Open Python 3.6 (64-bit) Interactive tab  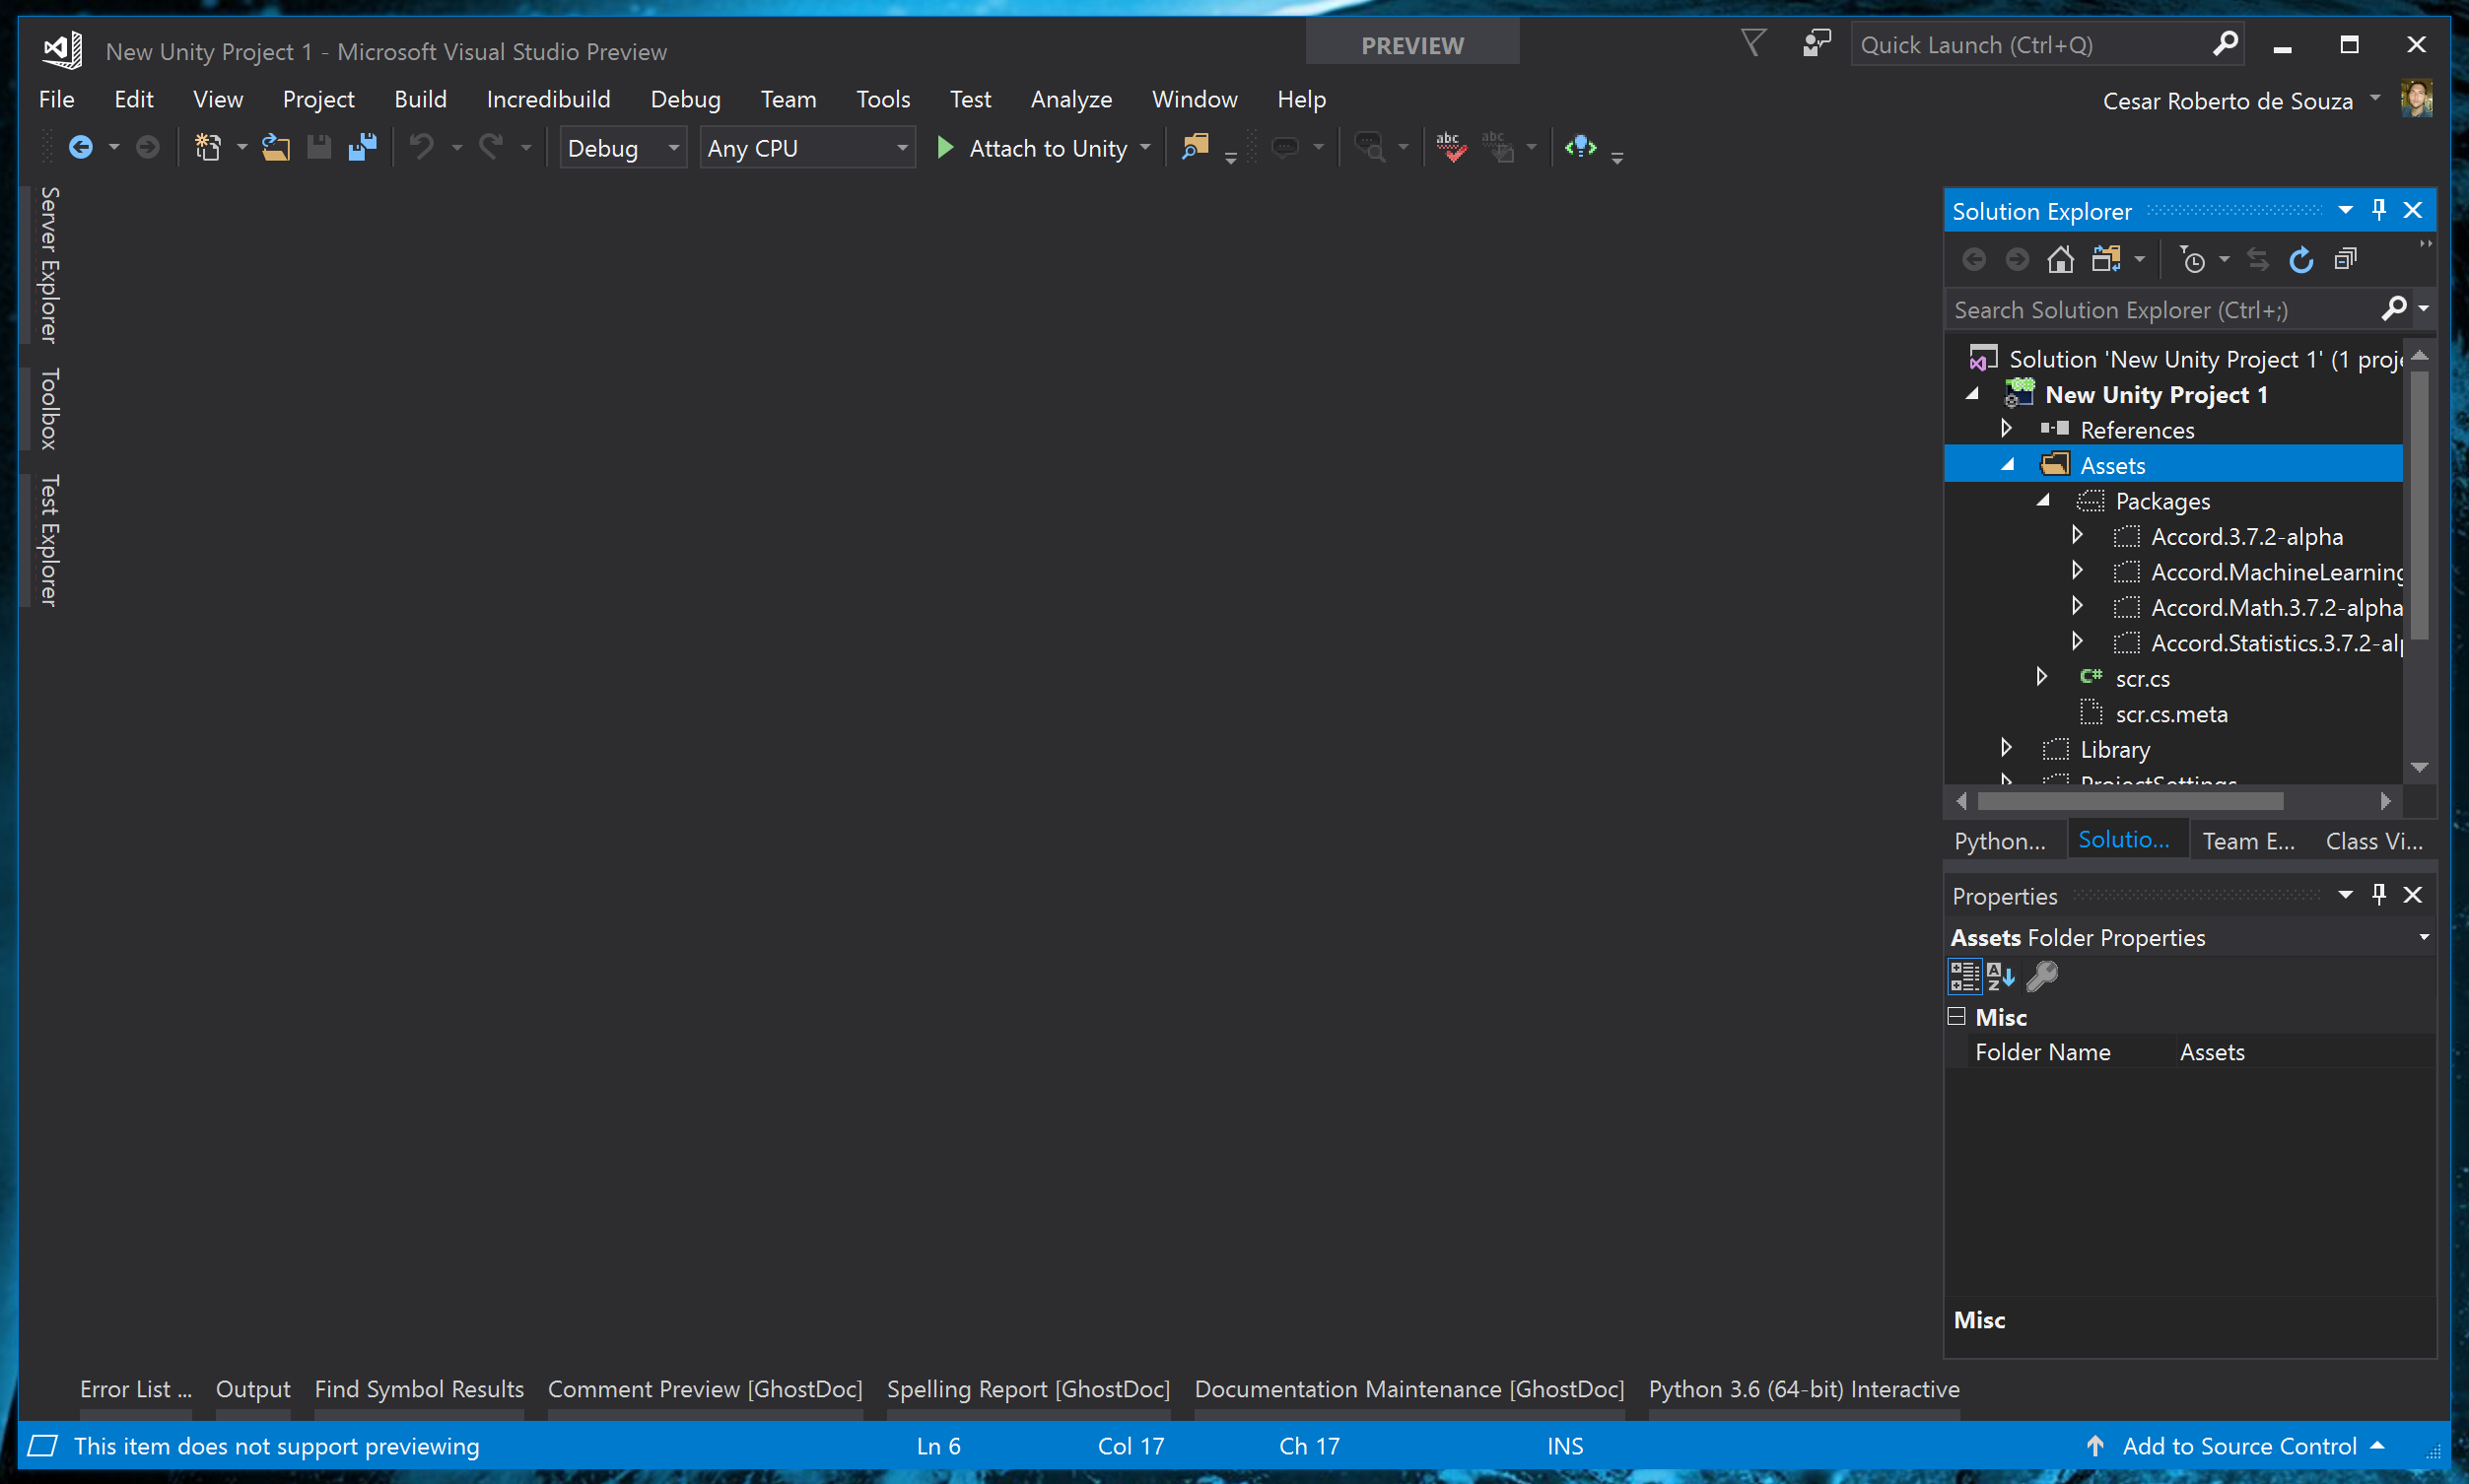click(x=1803, y=1389)
